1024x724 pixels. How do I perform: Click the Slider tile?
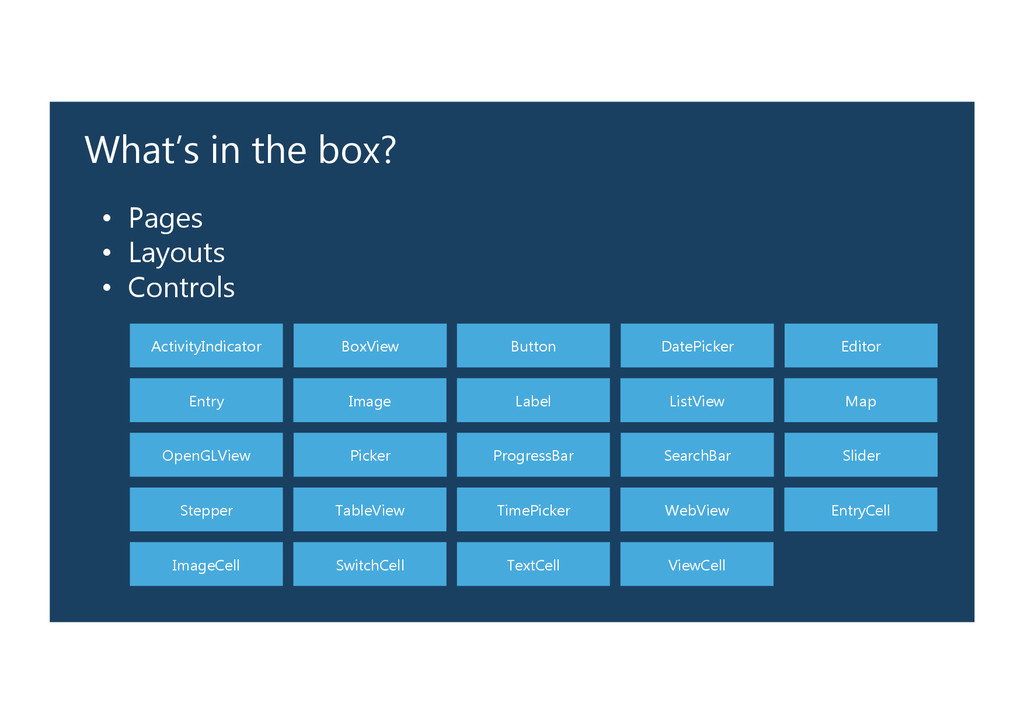point(861,454)
